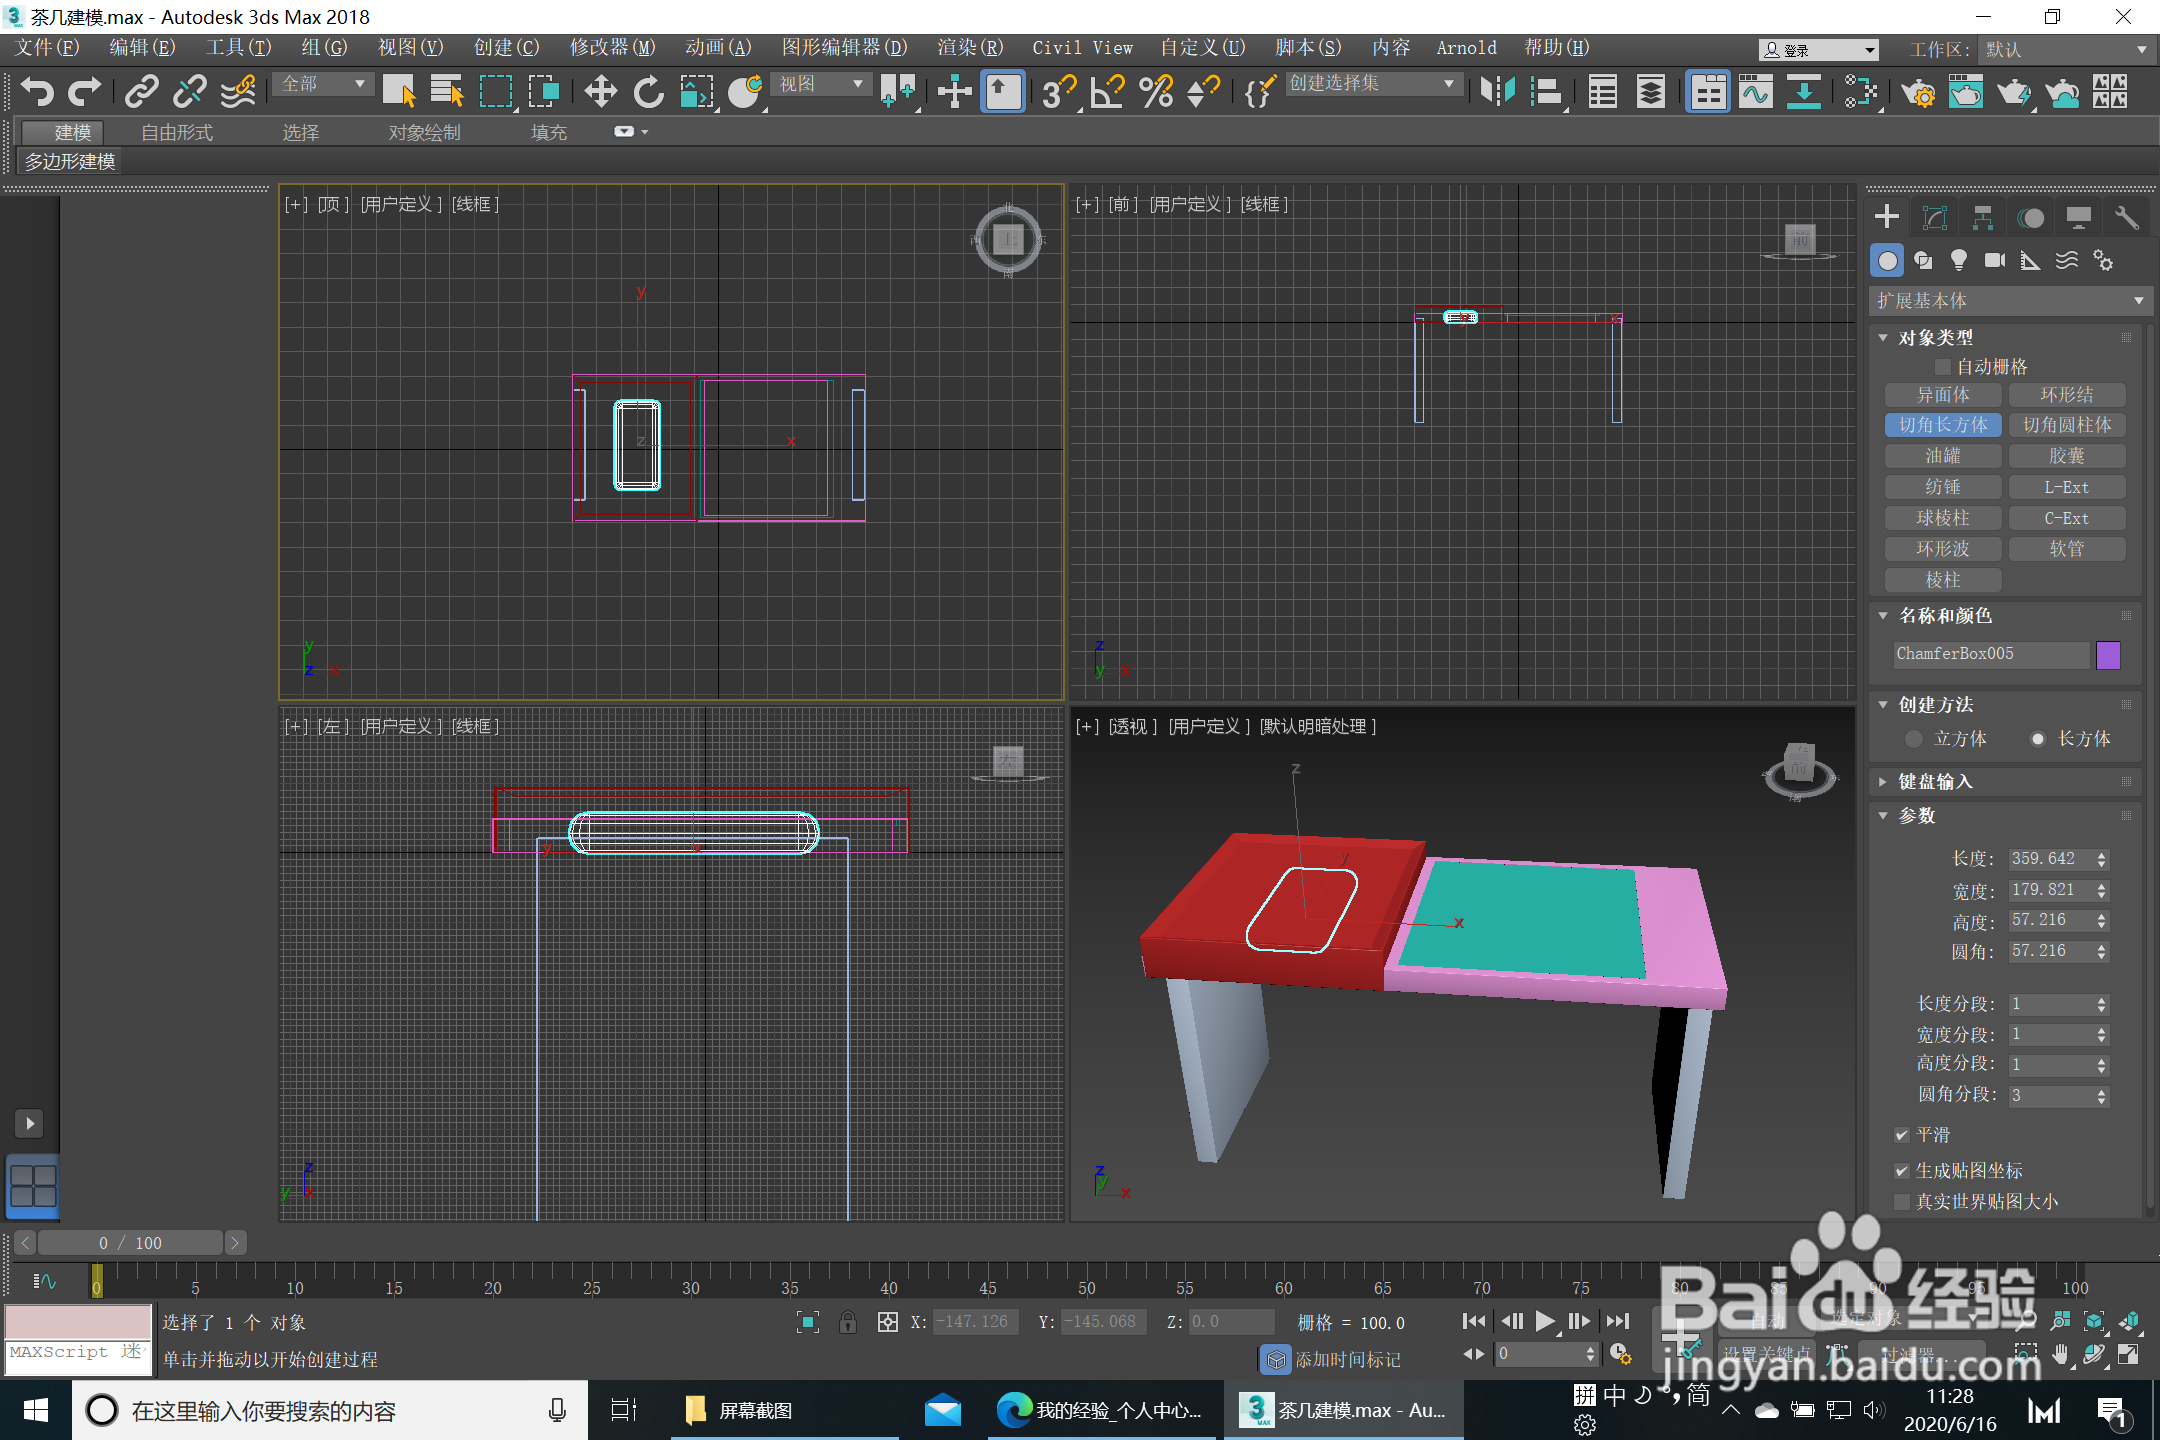This screenshot has height=1440, width=2160.
Task: Open the 视图 reference coordinate dropdown
Action: [x=821, y=84]
